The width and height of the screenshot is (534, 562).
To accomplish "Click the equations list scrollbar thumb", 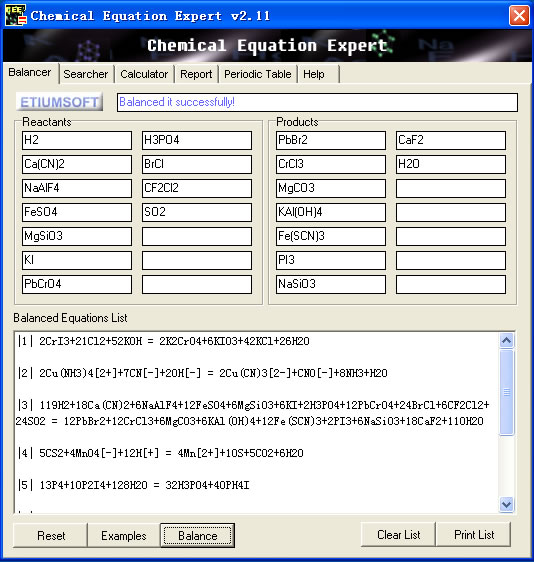I will [506, 392].
